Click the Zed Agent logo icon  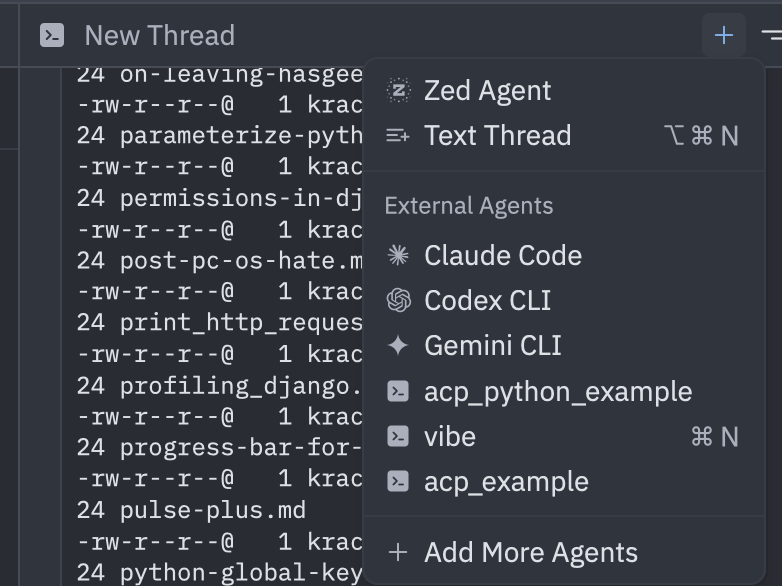pos(398,90)
